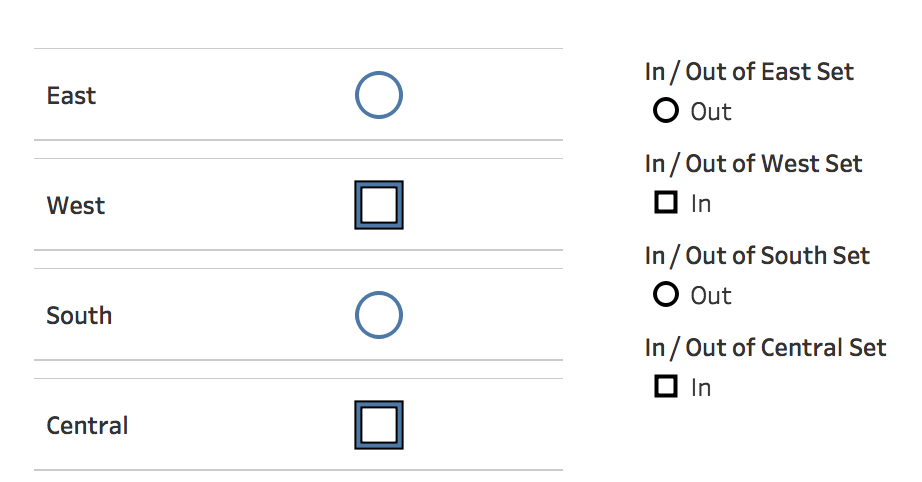The height and width of the screenshot is (482, 922).
Task: Click the In / Out of Central Set title
Action: (x=766, y=348)
